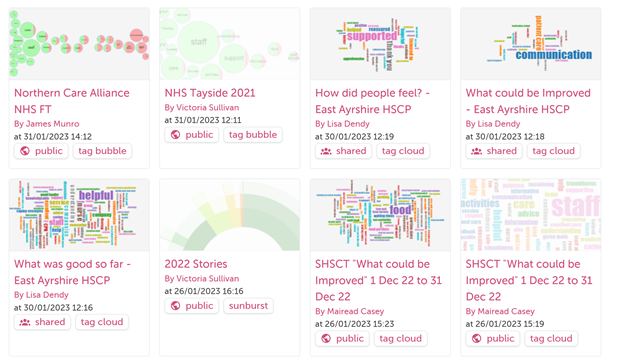Screen dimensions: 620x362
Task: Open NHS Tayside 2021 title link
Action: (x=210, y=93)
